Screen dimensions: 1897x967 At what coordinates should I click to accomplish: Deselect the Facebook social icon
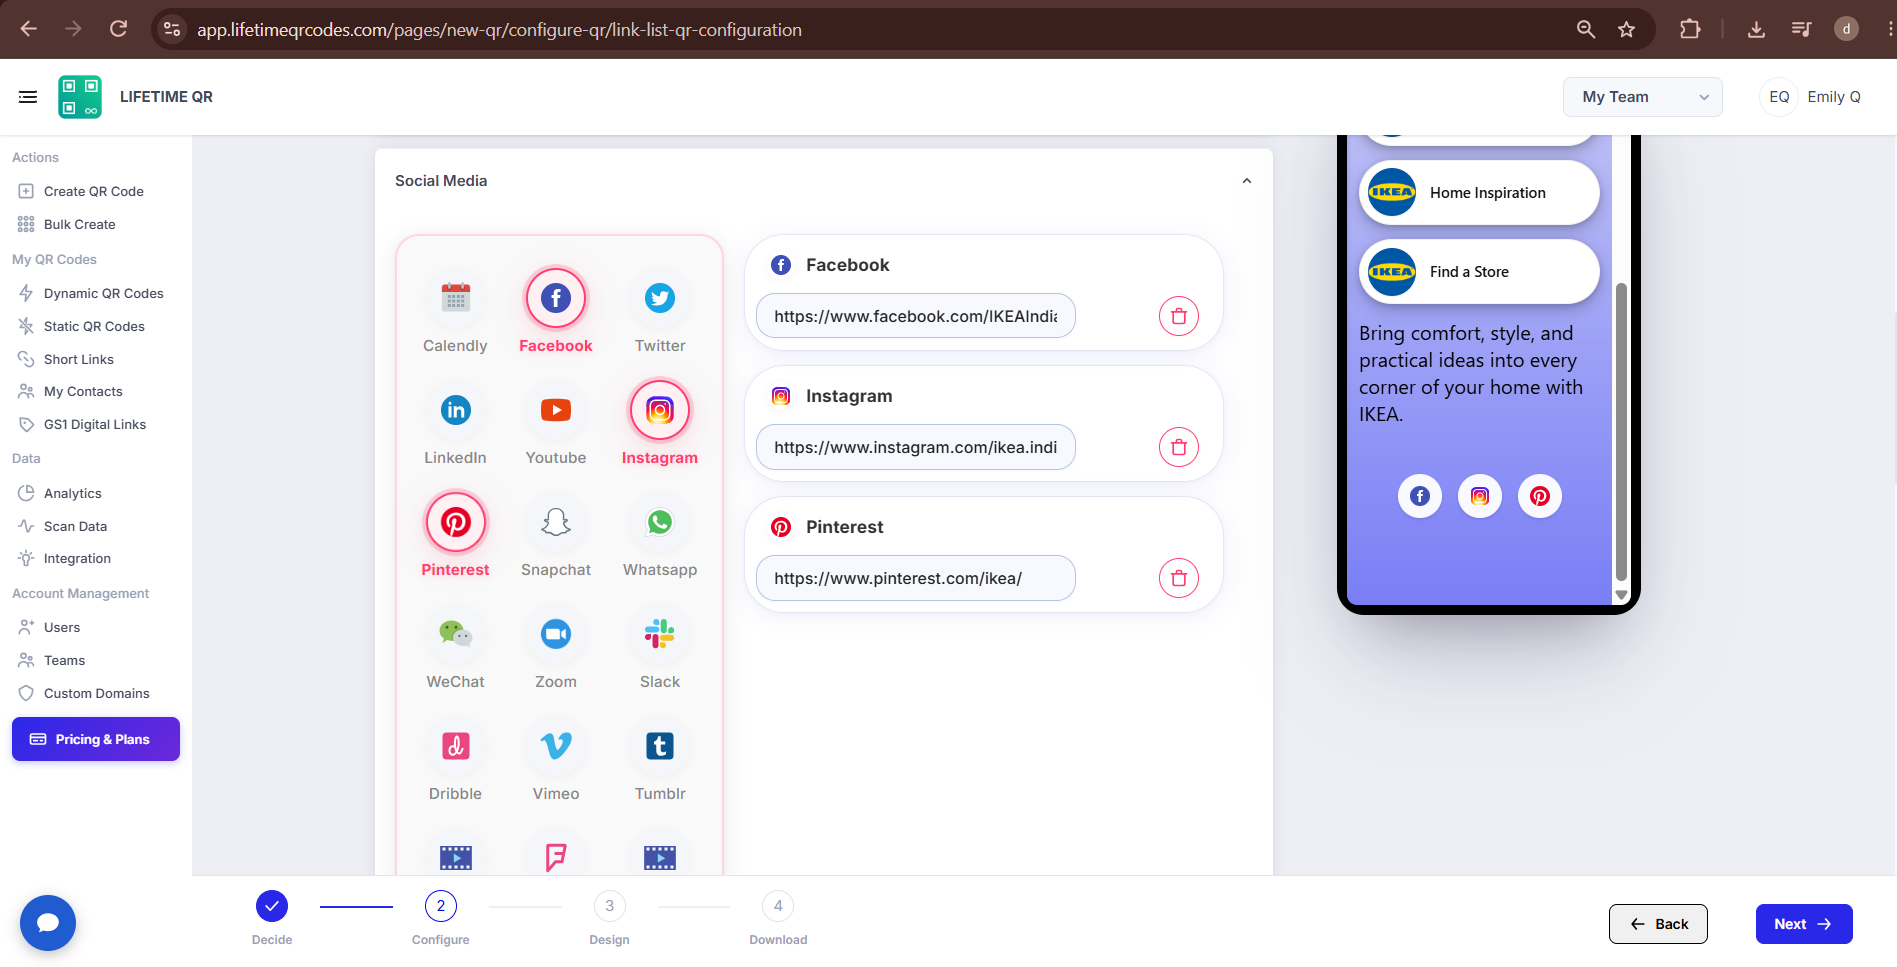coord(556,298)
